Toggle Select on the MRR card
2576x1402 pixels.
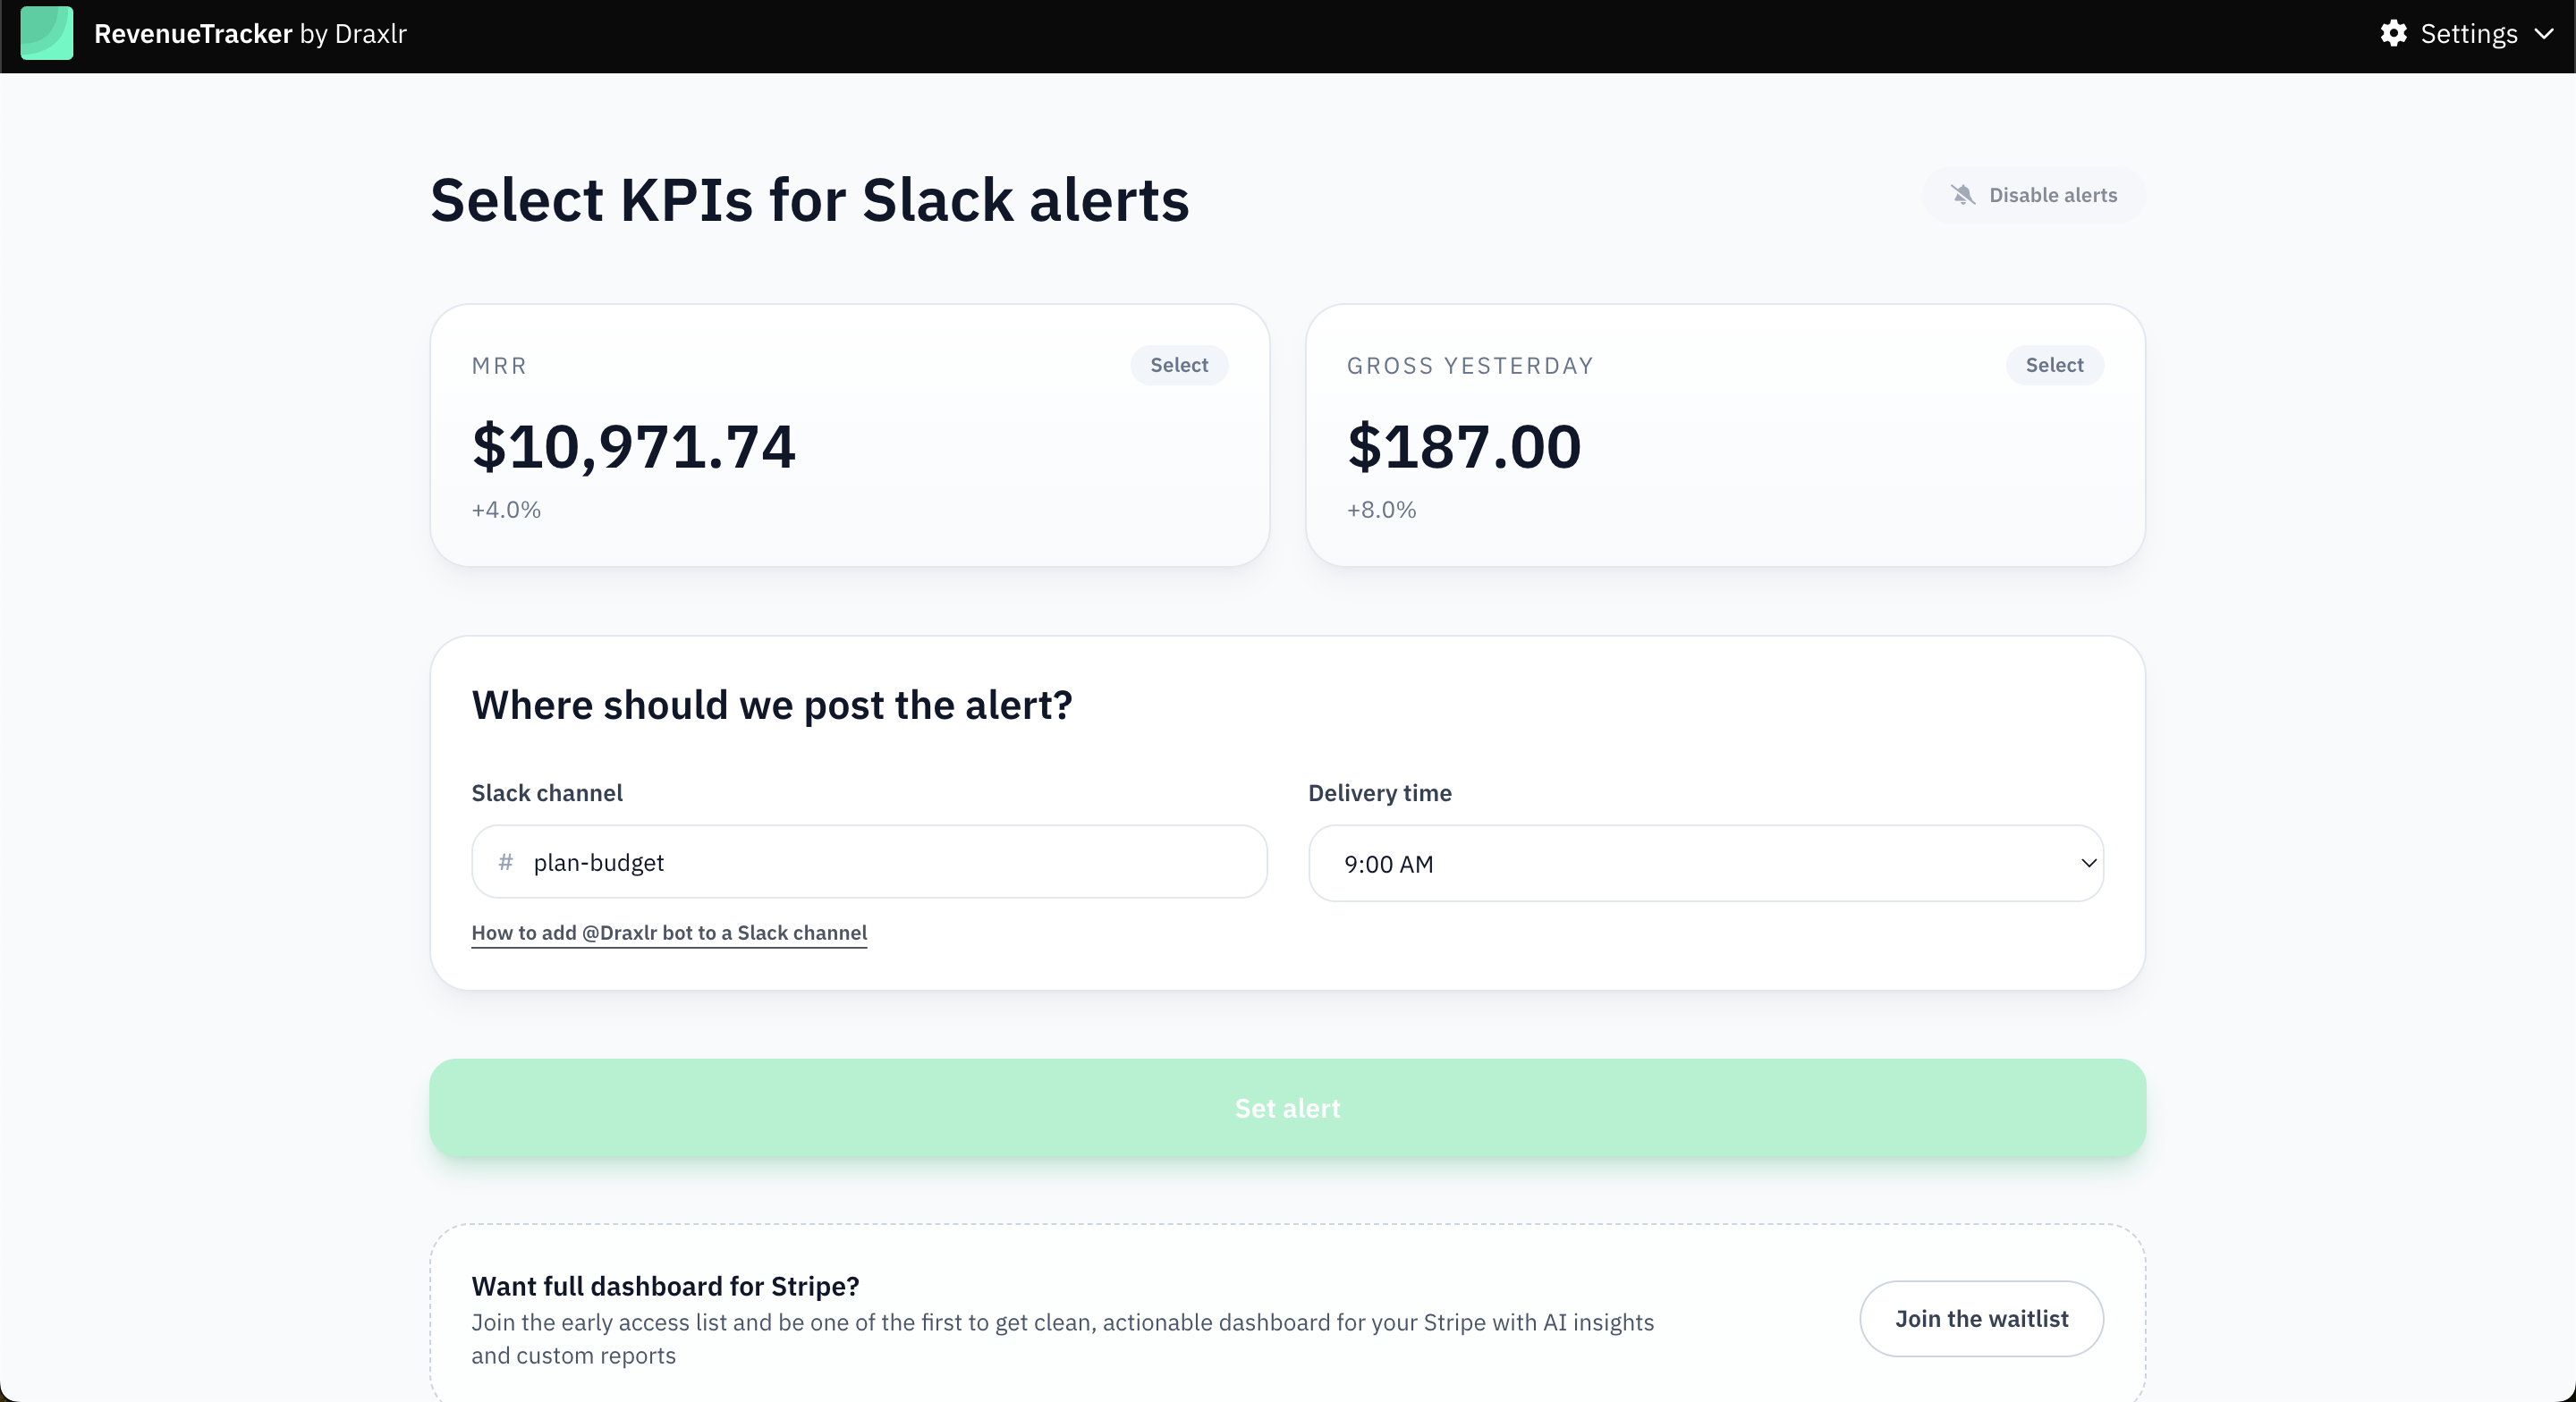click(x=1179, y=365)
